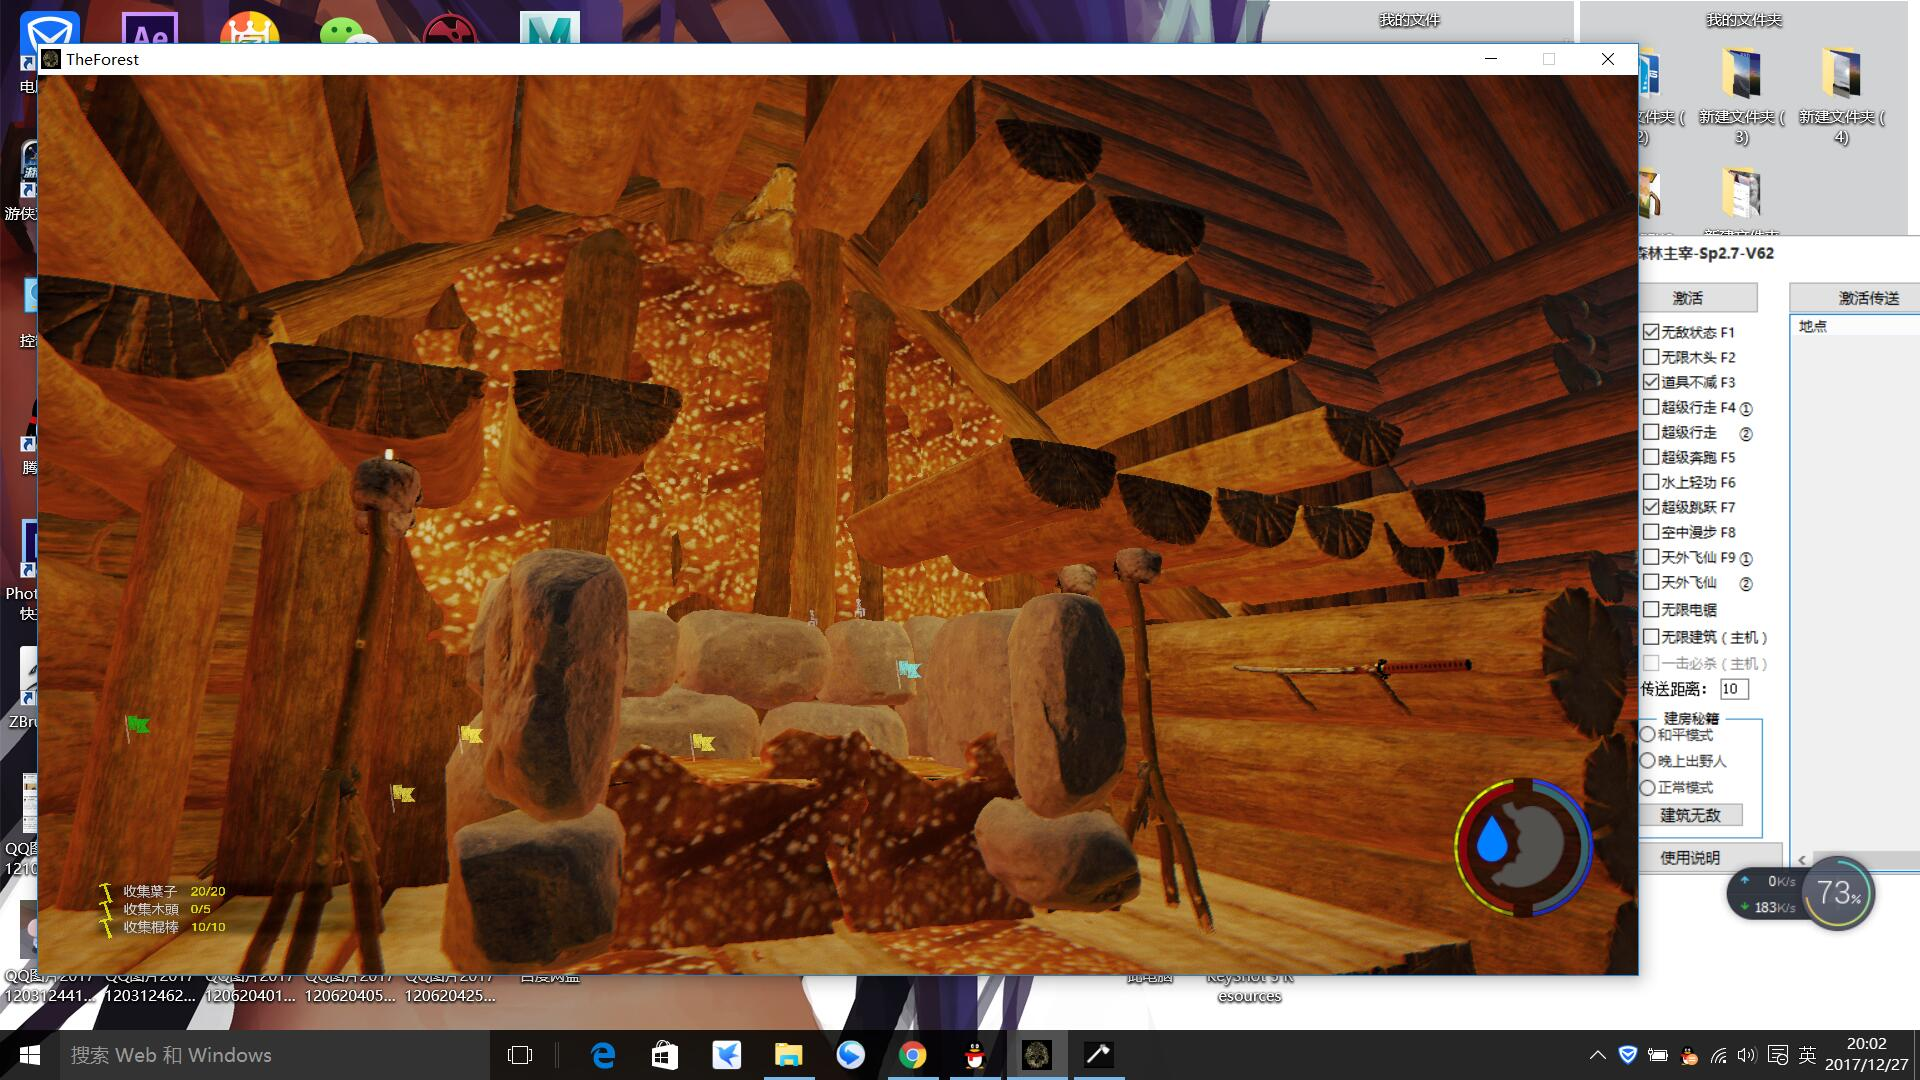Click the 建筑无敌 button
The height and width of the screenshot is (1080, 1920).
click(x=1691, y=815)
